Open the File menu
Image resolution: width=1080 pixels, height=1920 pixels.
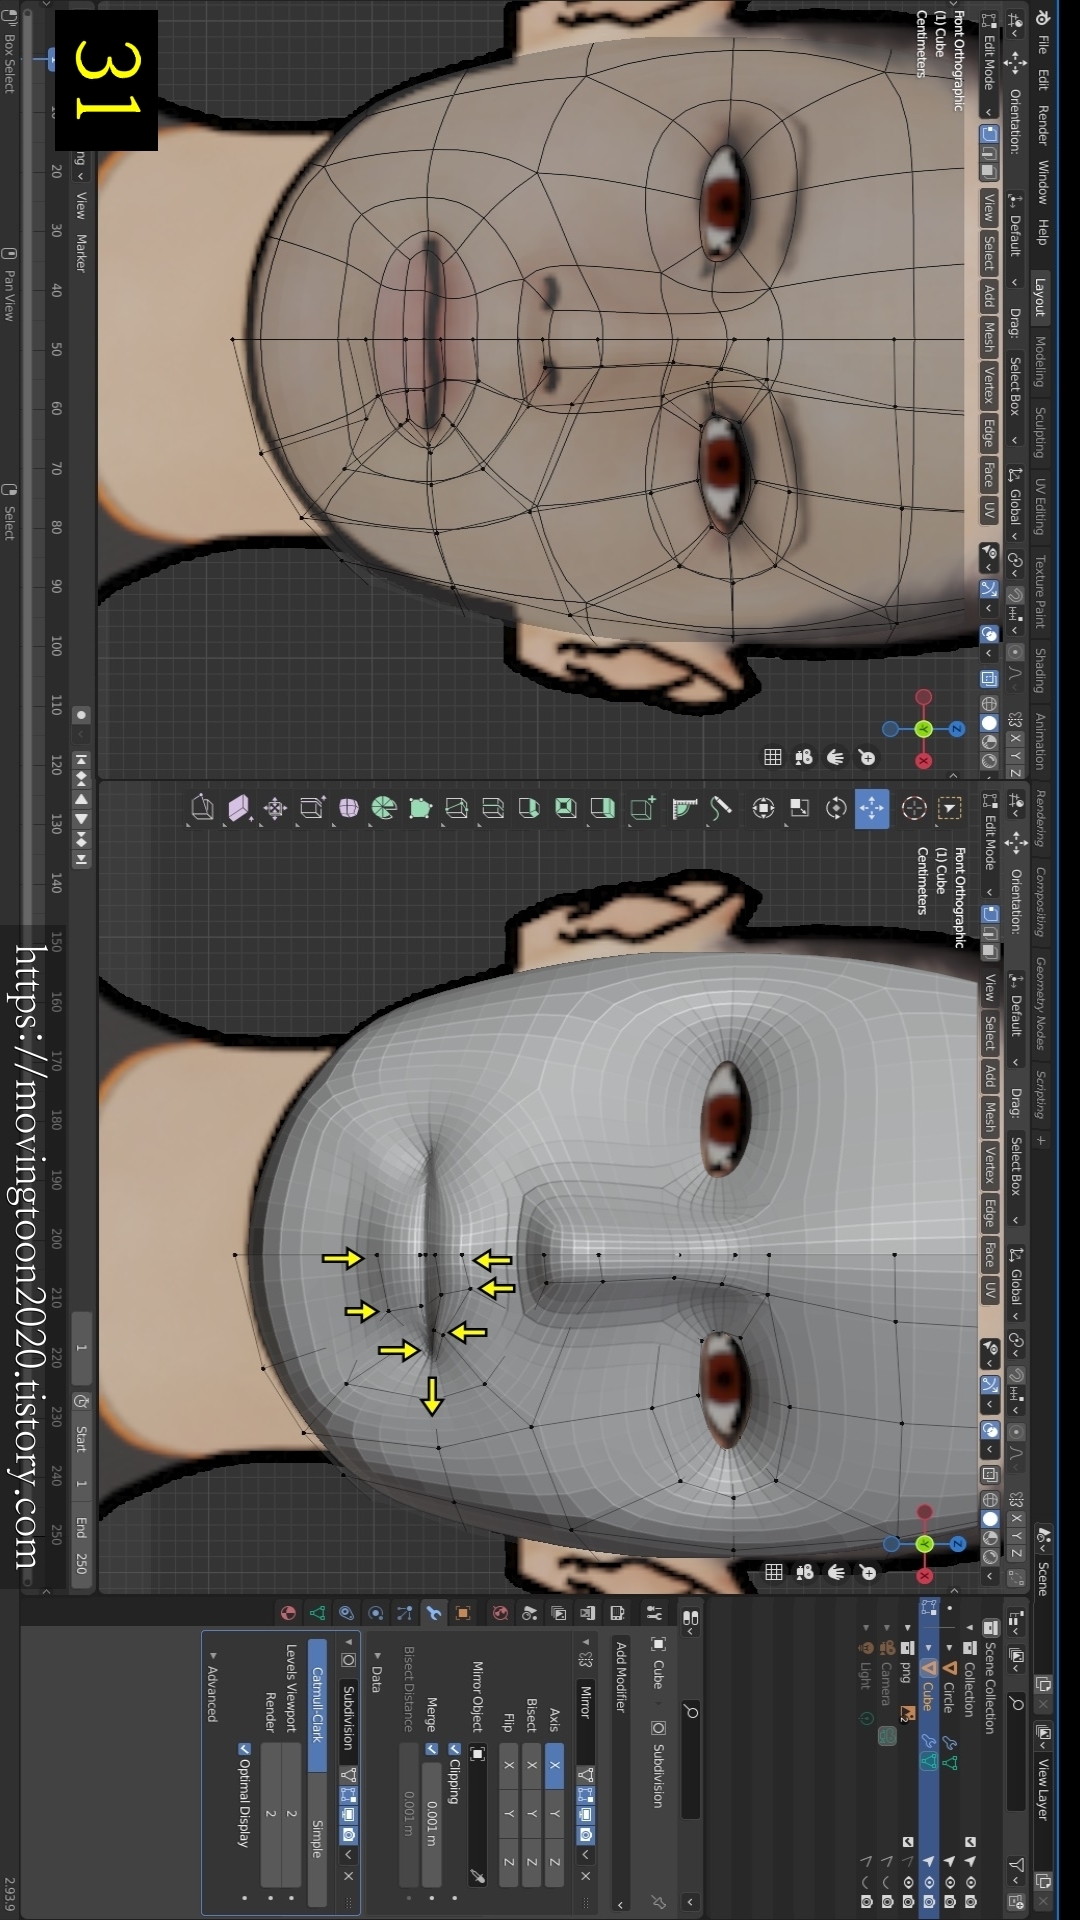coord(1042,45)
